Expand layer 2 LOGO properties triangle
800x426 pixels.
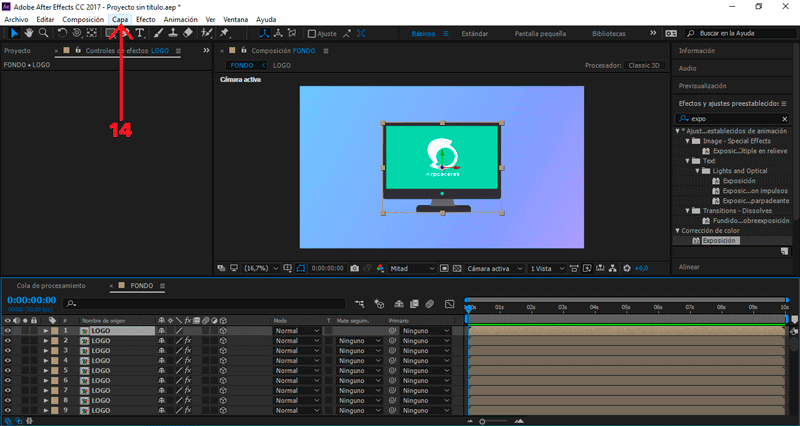[45, 341]
